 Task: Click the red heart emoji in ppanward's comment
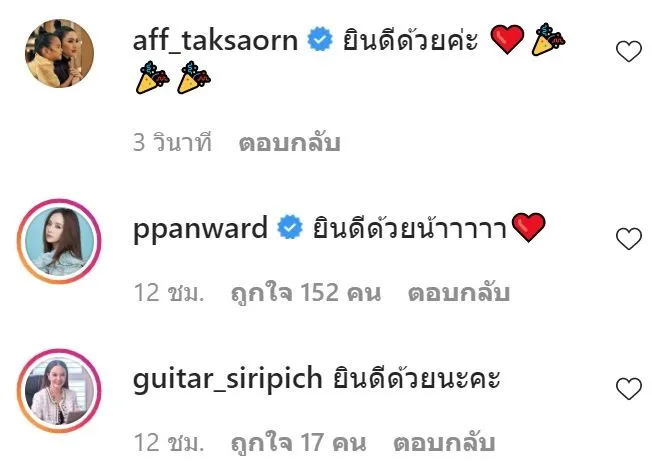click(529, 227)
